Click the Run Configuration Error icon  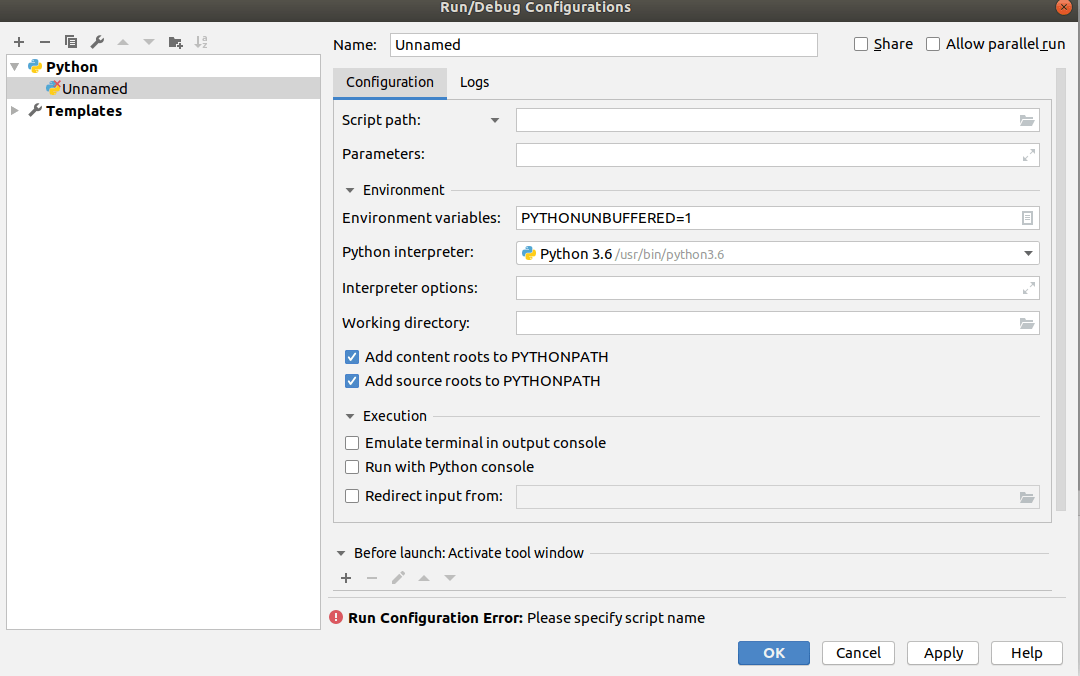336,617
